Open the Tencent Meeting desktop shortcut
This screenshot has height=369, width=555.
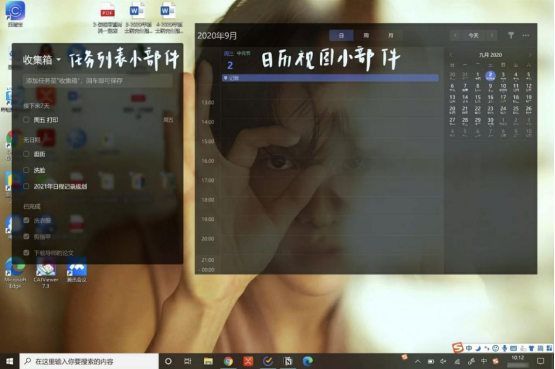click(77, 272)
